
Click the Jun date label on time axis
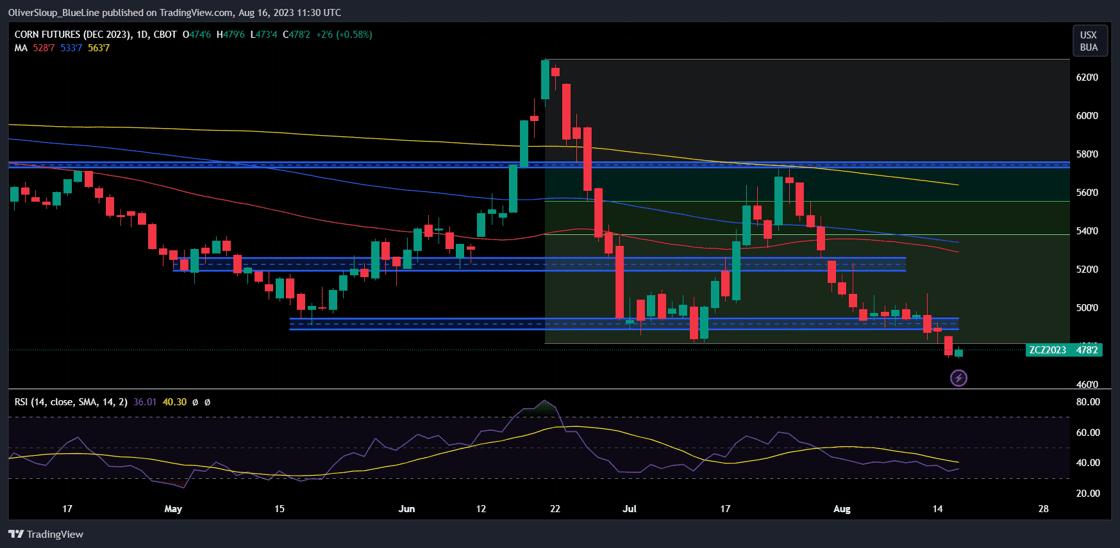click(x=406, y=509)
